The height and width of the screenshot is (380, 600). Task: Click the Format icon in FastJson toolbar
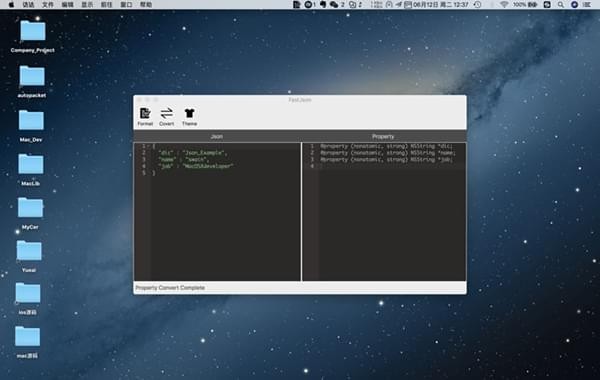(x=145, y=113)
